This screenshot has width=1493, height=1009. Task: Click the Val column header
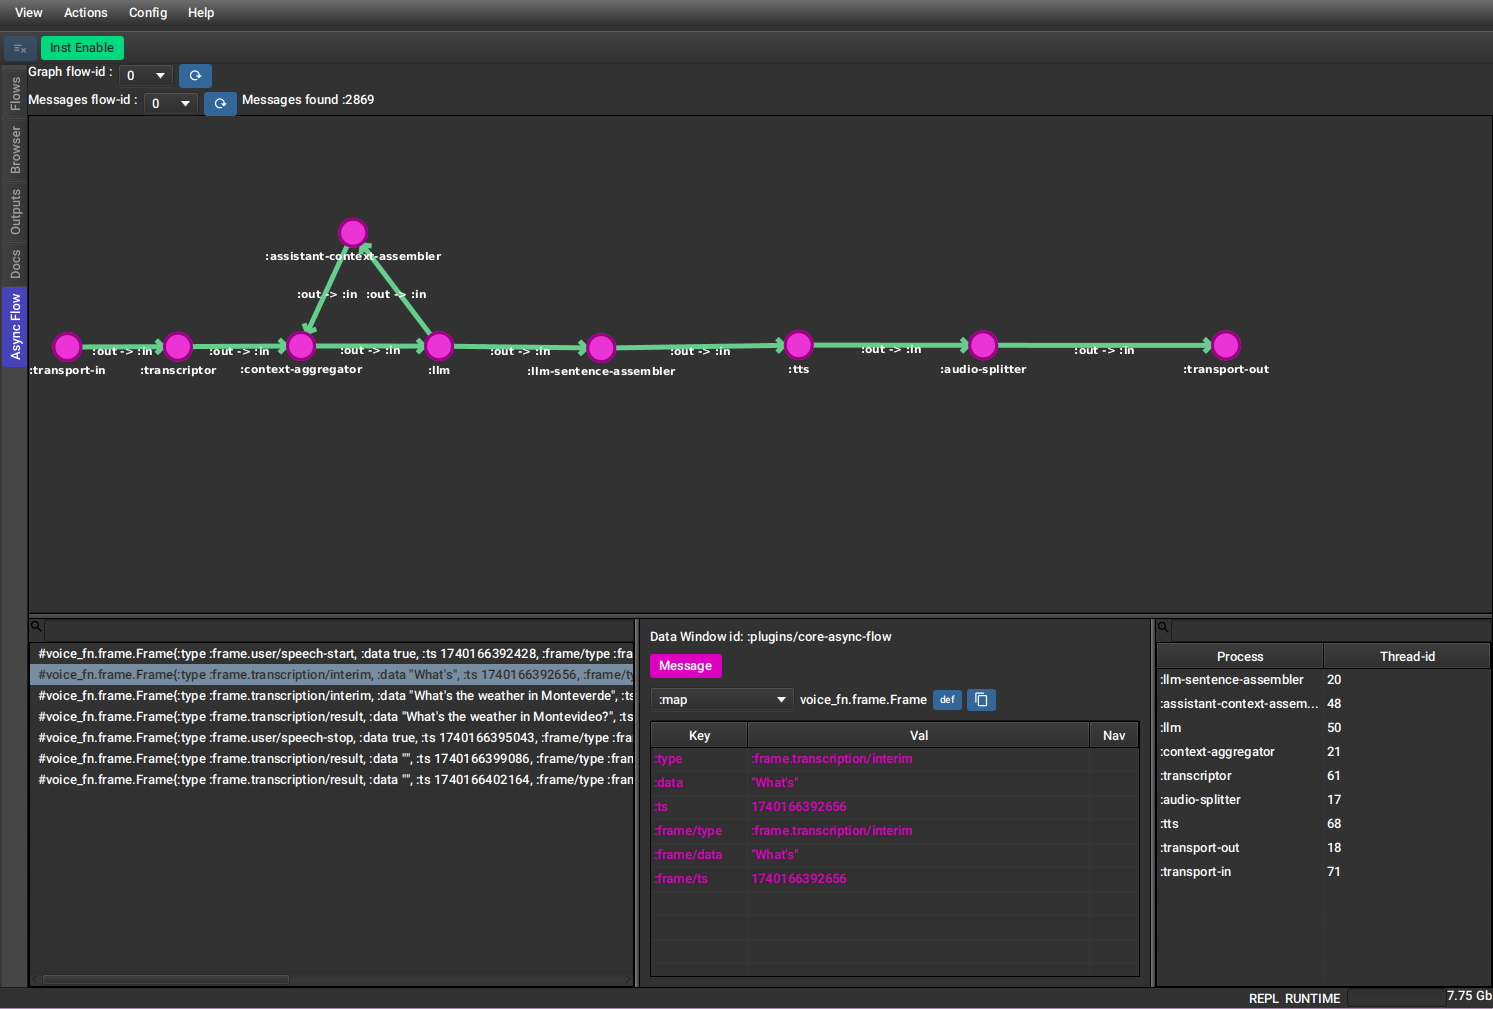[919, 736]
